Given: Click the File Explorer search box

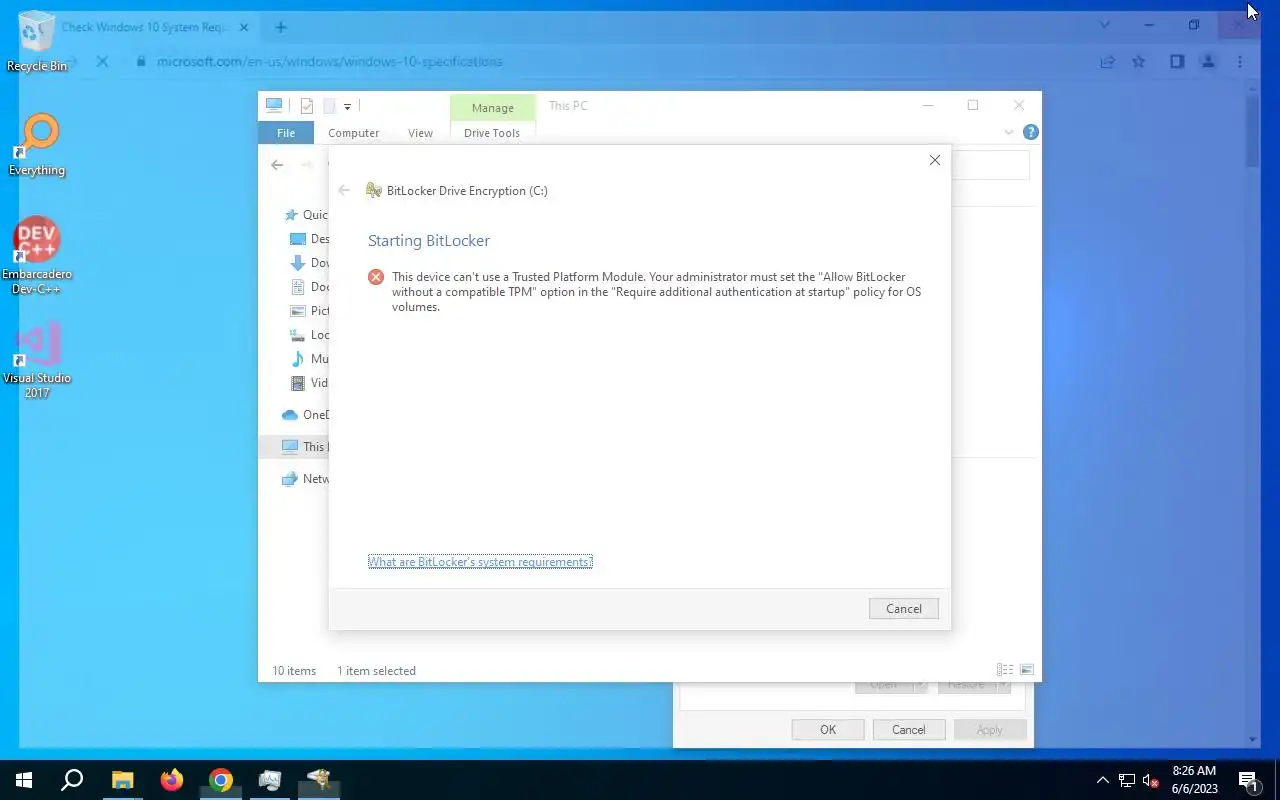Looking at the screenshot, I should click(x=989, y=165).
